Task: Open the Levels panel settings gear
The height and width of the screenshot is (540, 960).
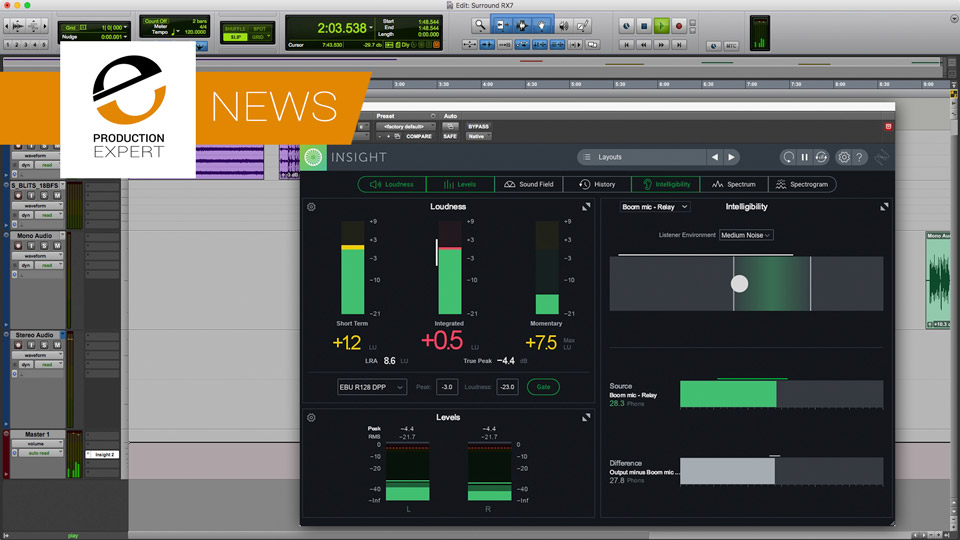Action: (311, 418)
